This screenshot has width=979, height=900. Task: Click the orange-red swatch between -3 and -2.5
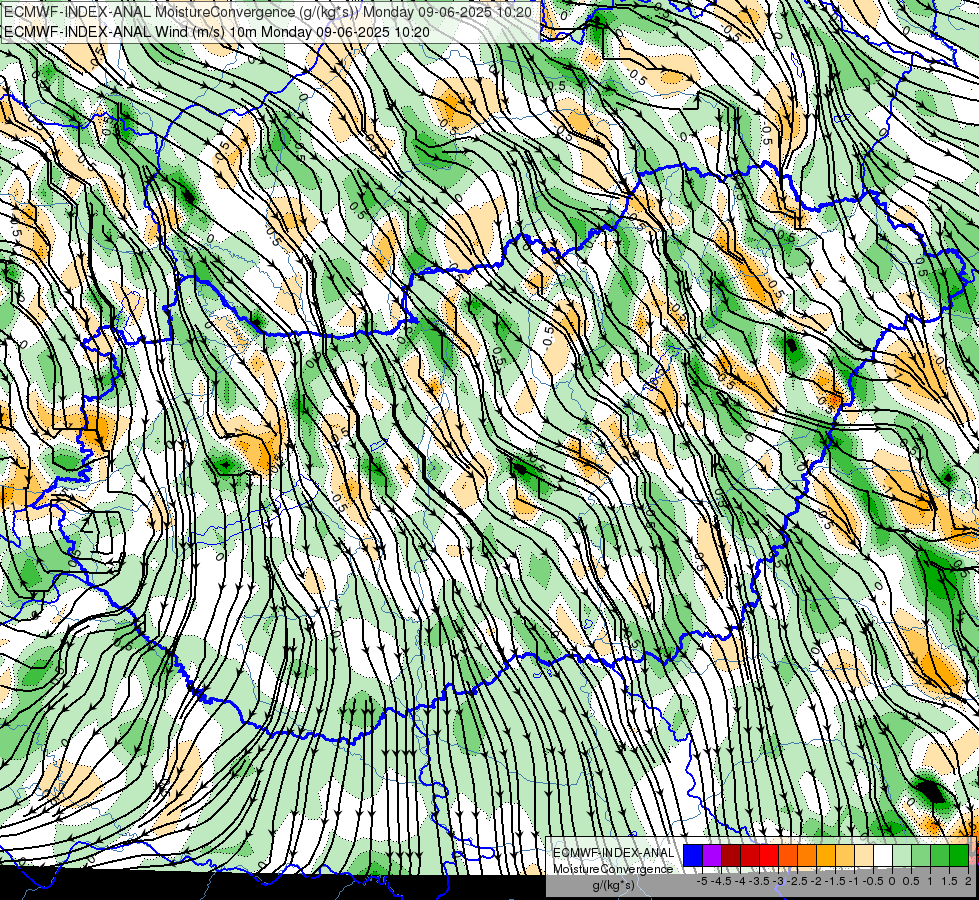[x=788, y=855]
